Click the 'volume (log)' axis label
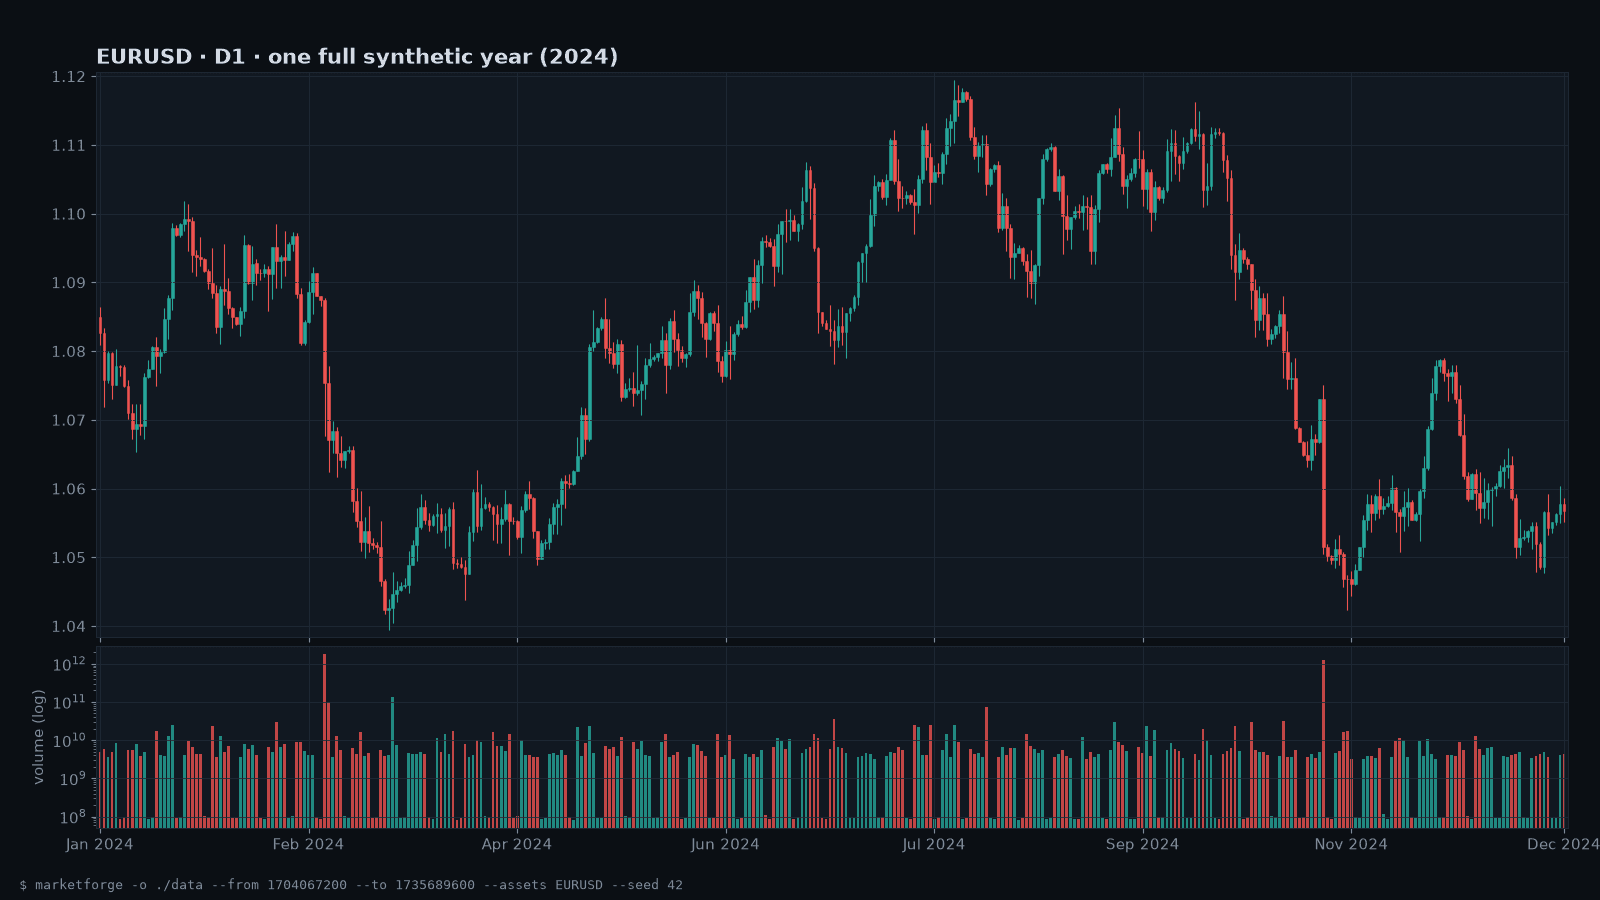 (38, 737)
